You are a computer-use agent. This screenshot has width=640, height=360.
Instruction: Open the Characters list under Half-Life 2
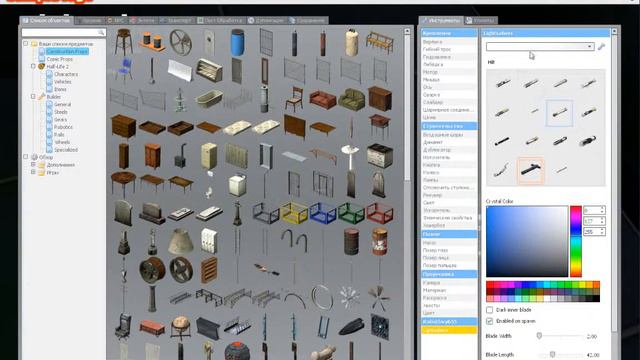(x=66, y=74)
